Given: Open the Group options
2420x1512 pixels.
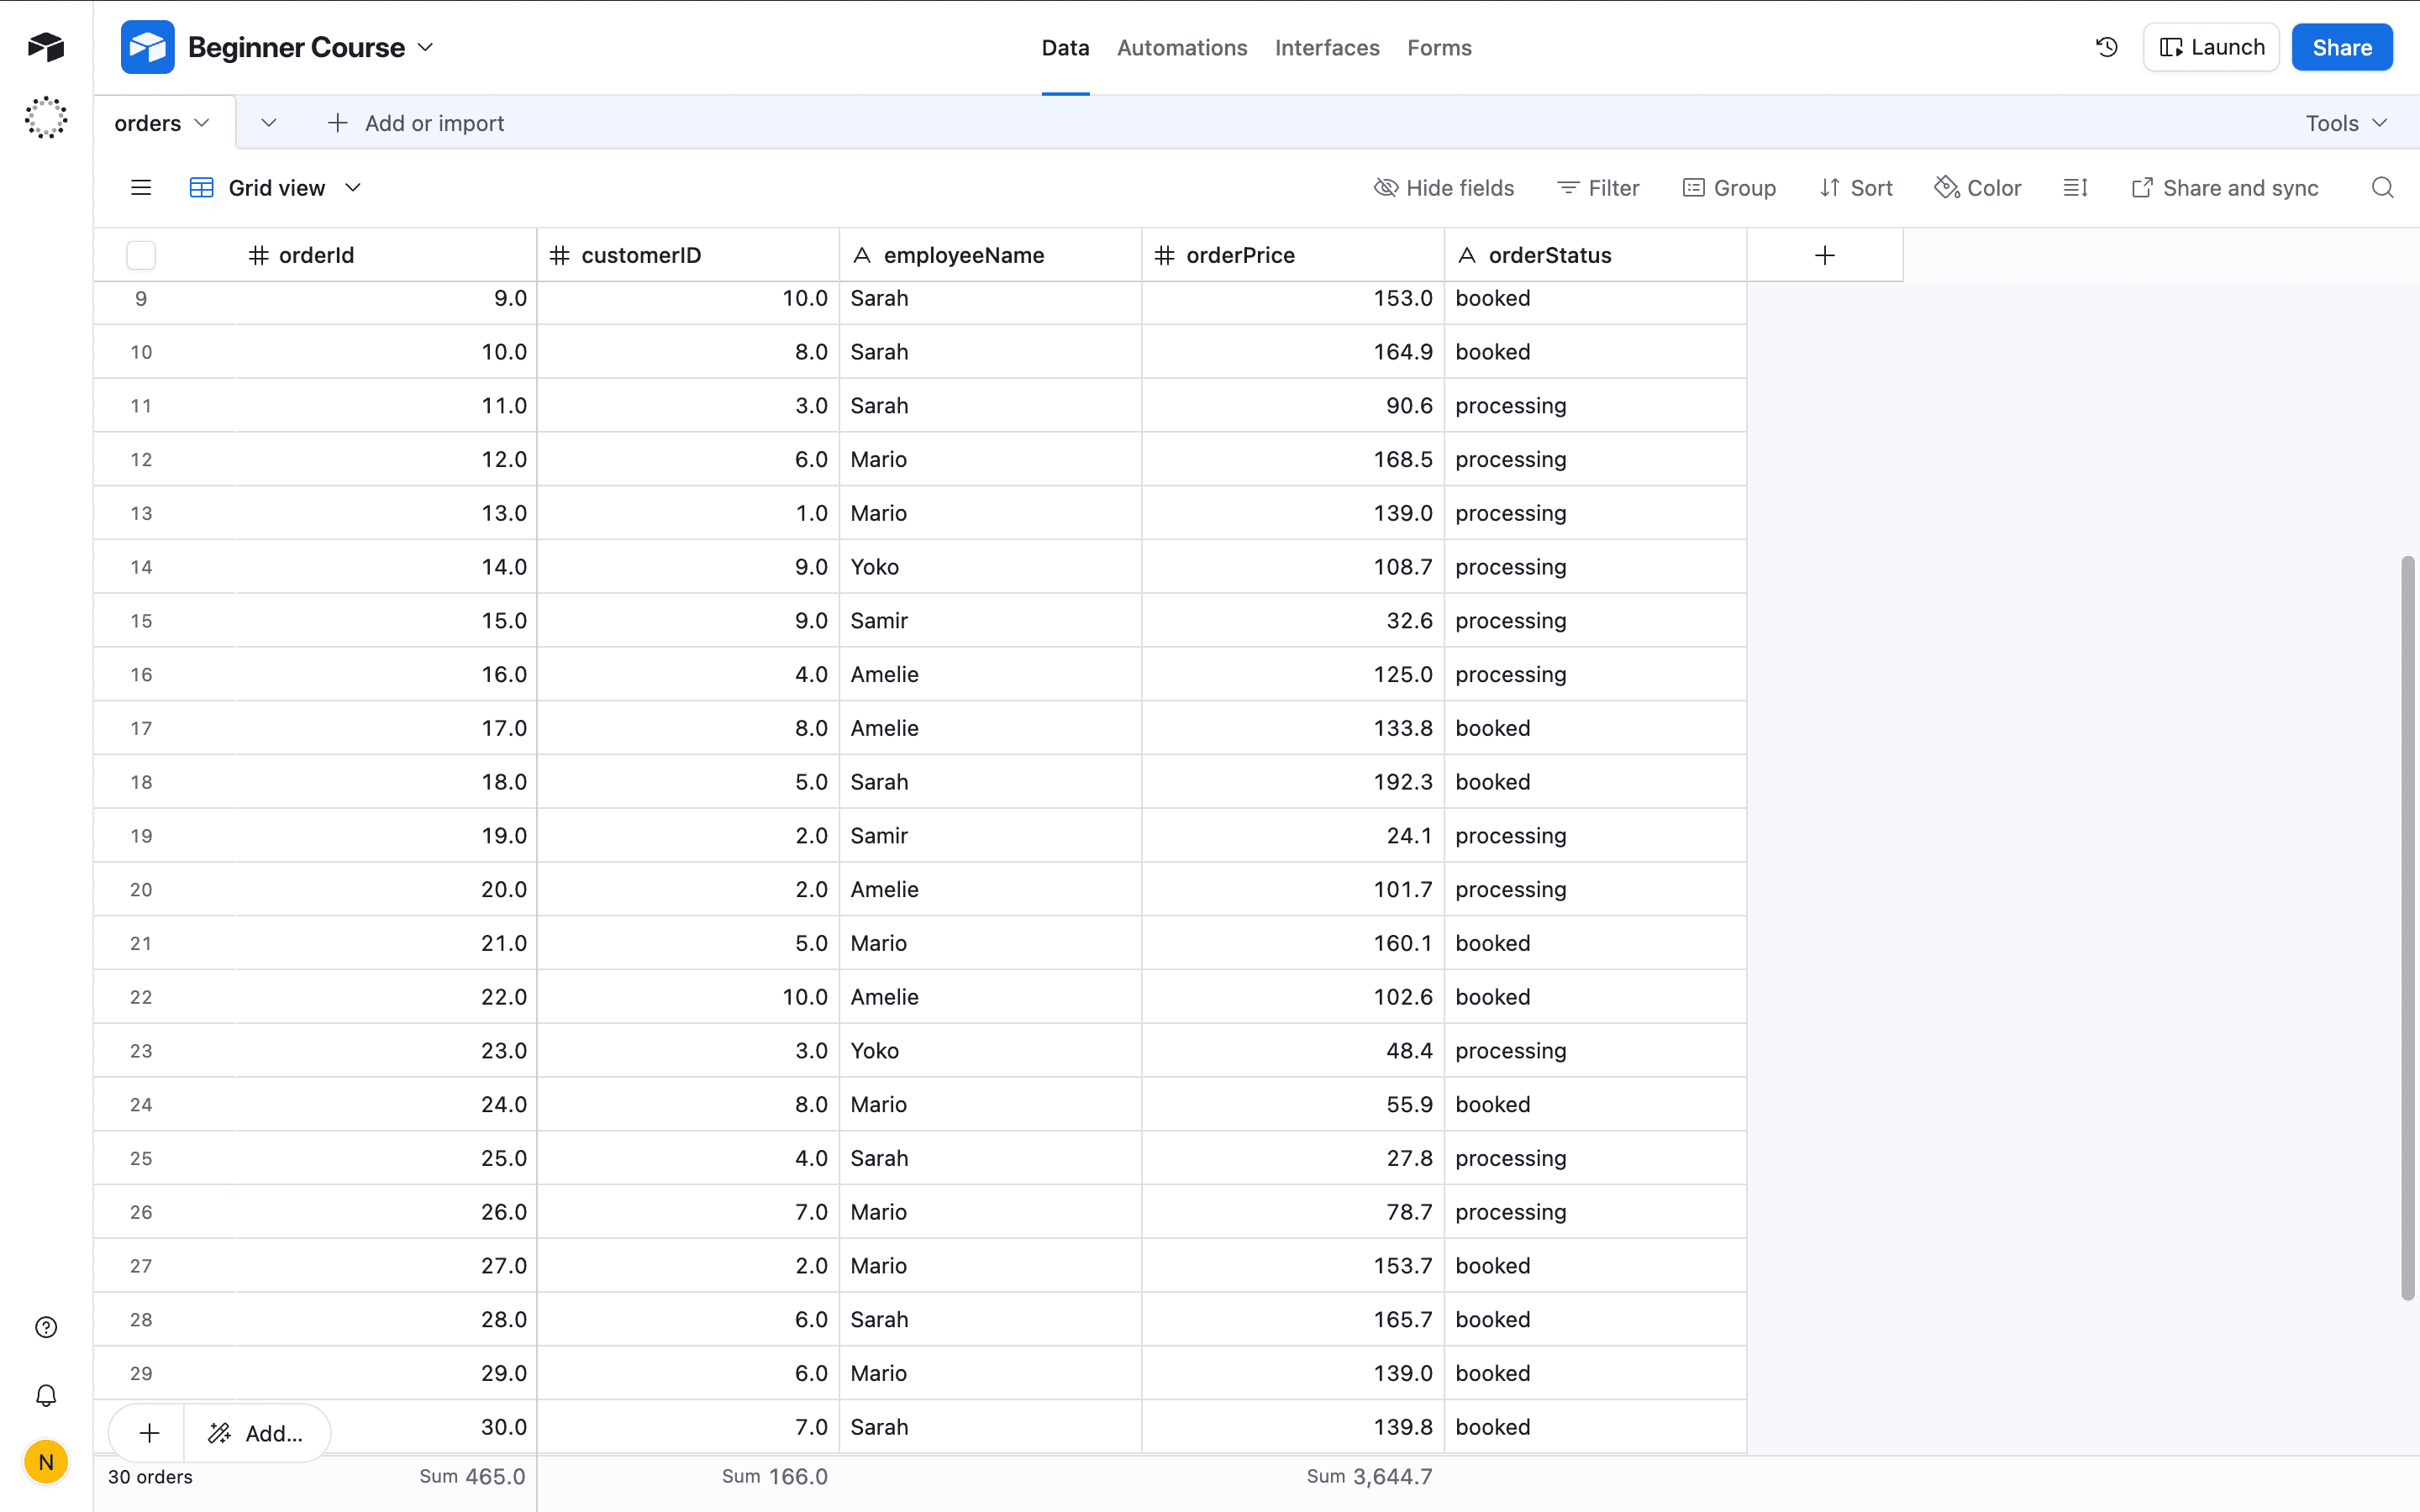Looking at the screenshot, I should point(1729,188).
